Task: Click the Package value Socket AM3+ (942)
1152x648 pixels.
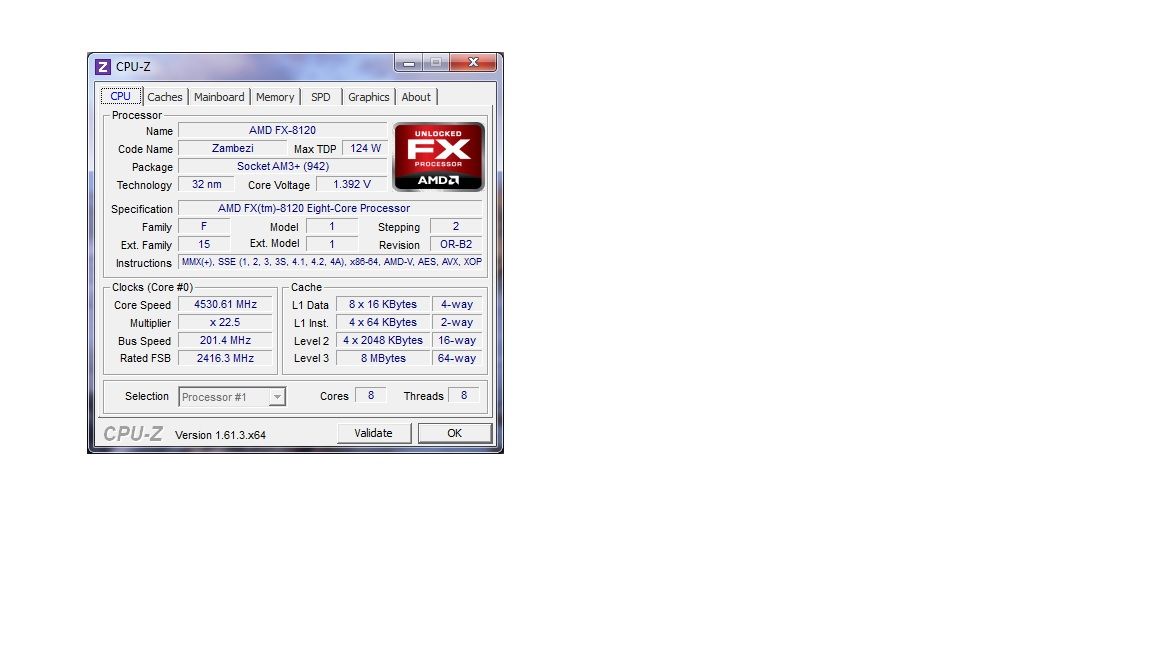Action: pos(282,166)
